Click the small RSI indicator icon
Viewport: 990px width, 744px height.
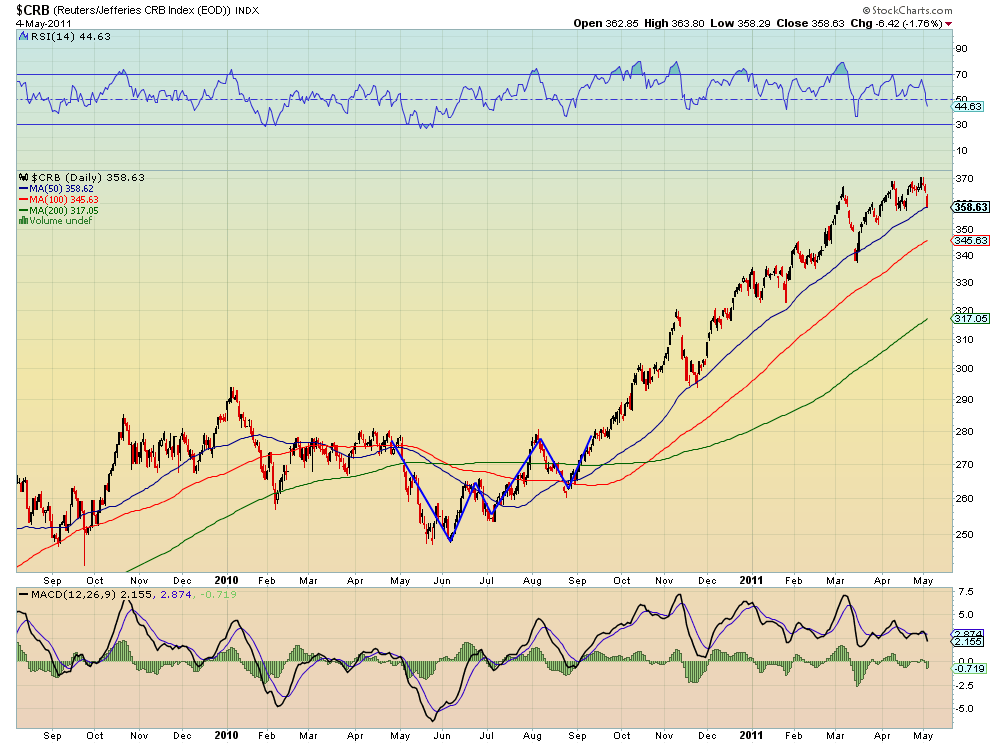tap(24, 37)
